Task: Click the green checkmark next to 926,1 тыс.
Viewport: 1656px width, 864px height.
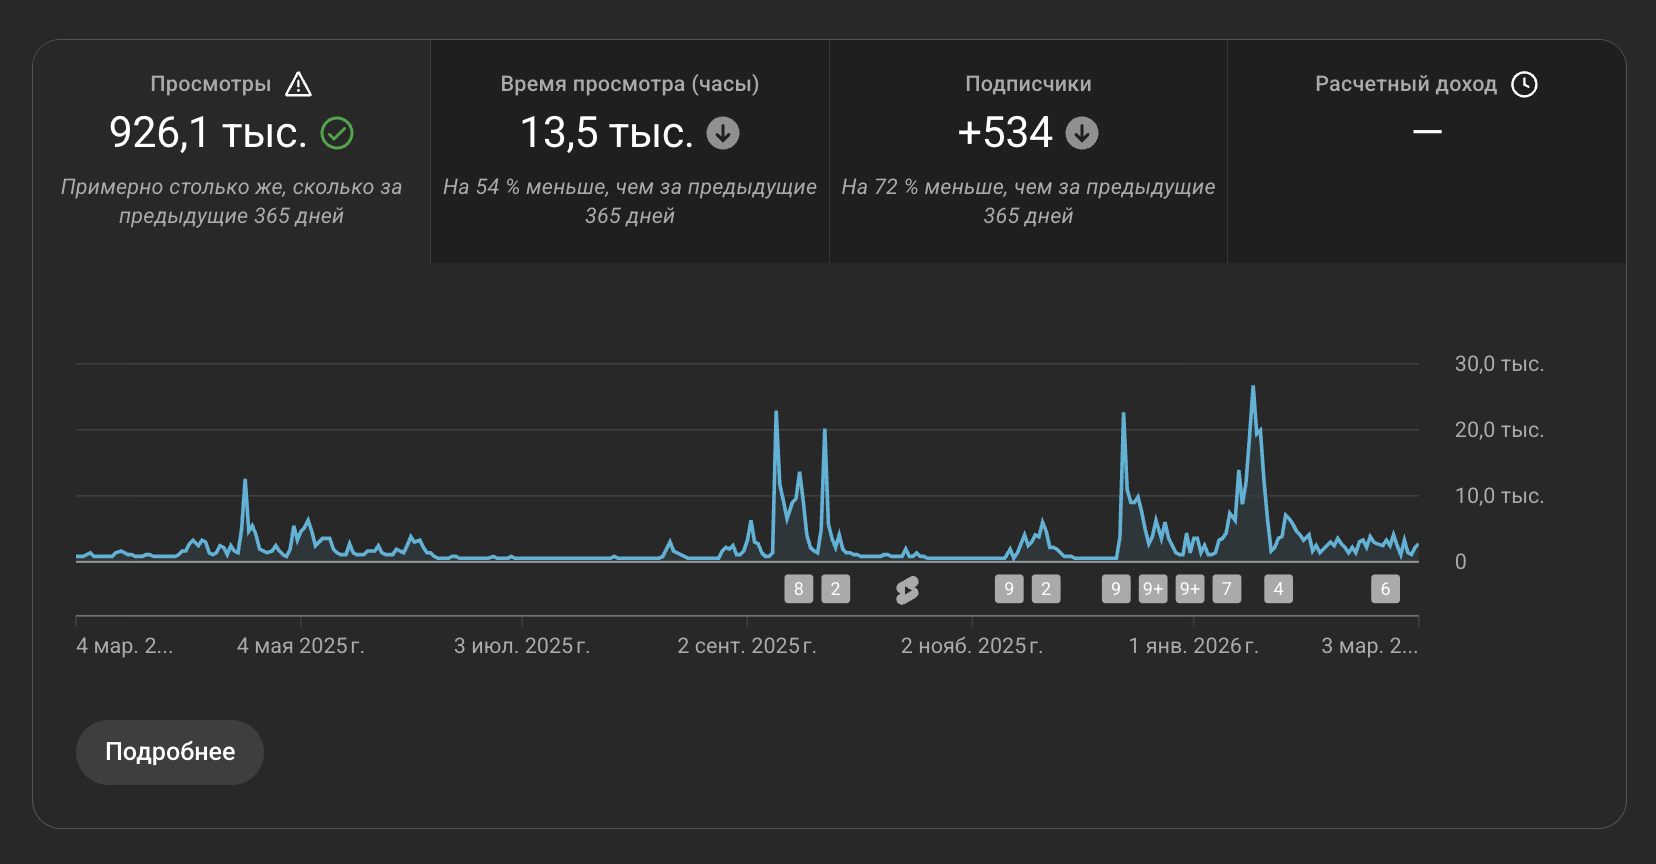Action: pos(337,133)
